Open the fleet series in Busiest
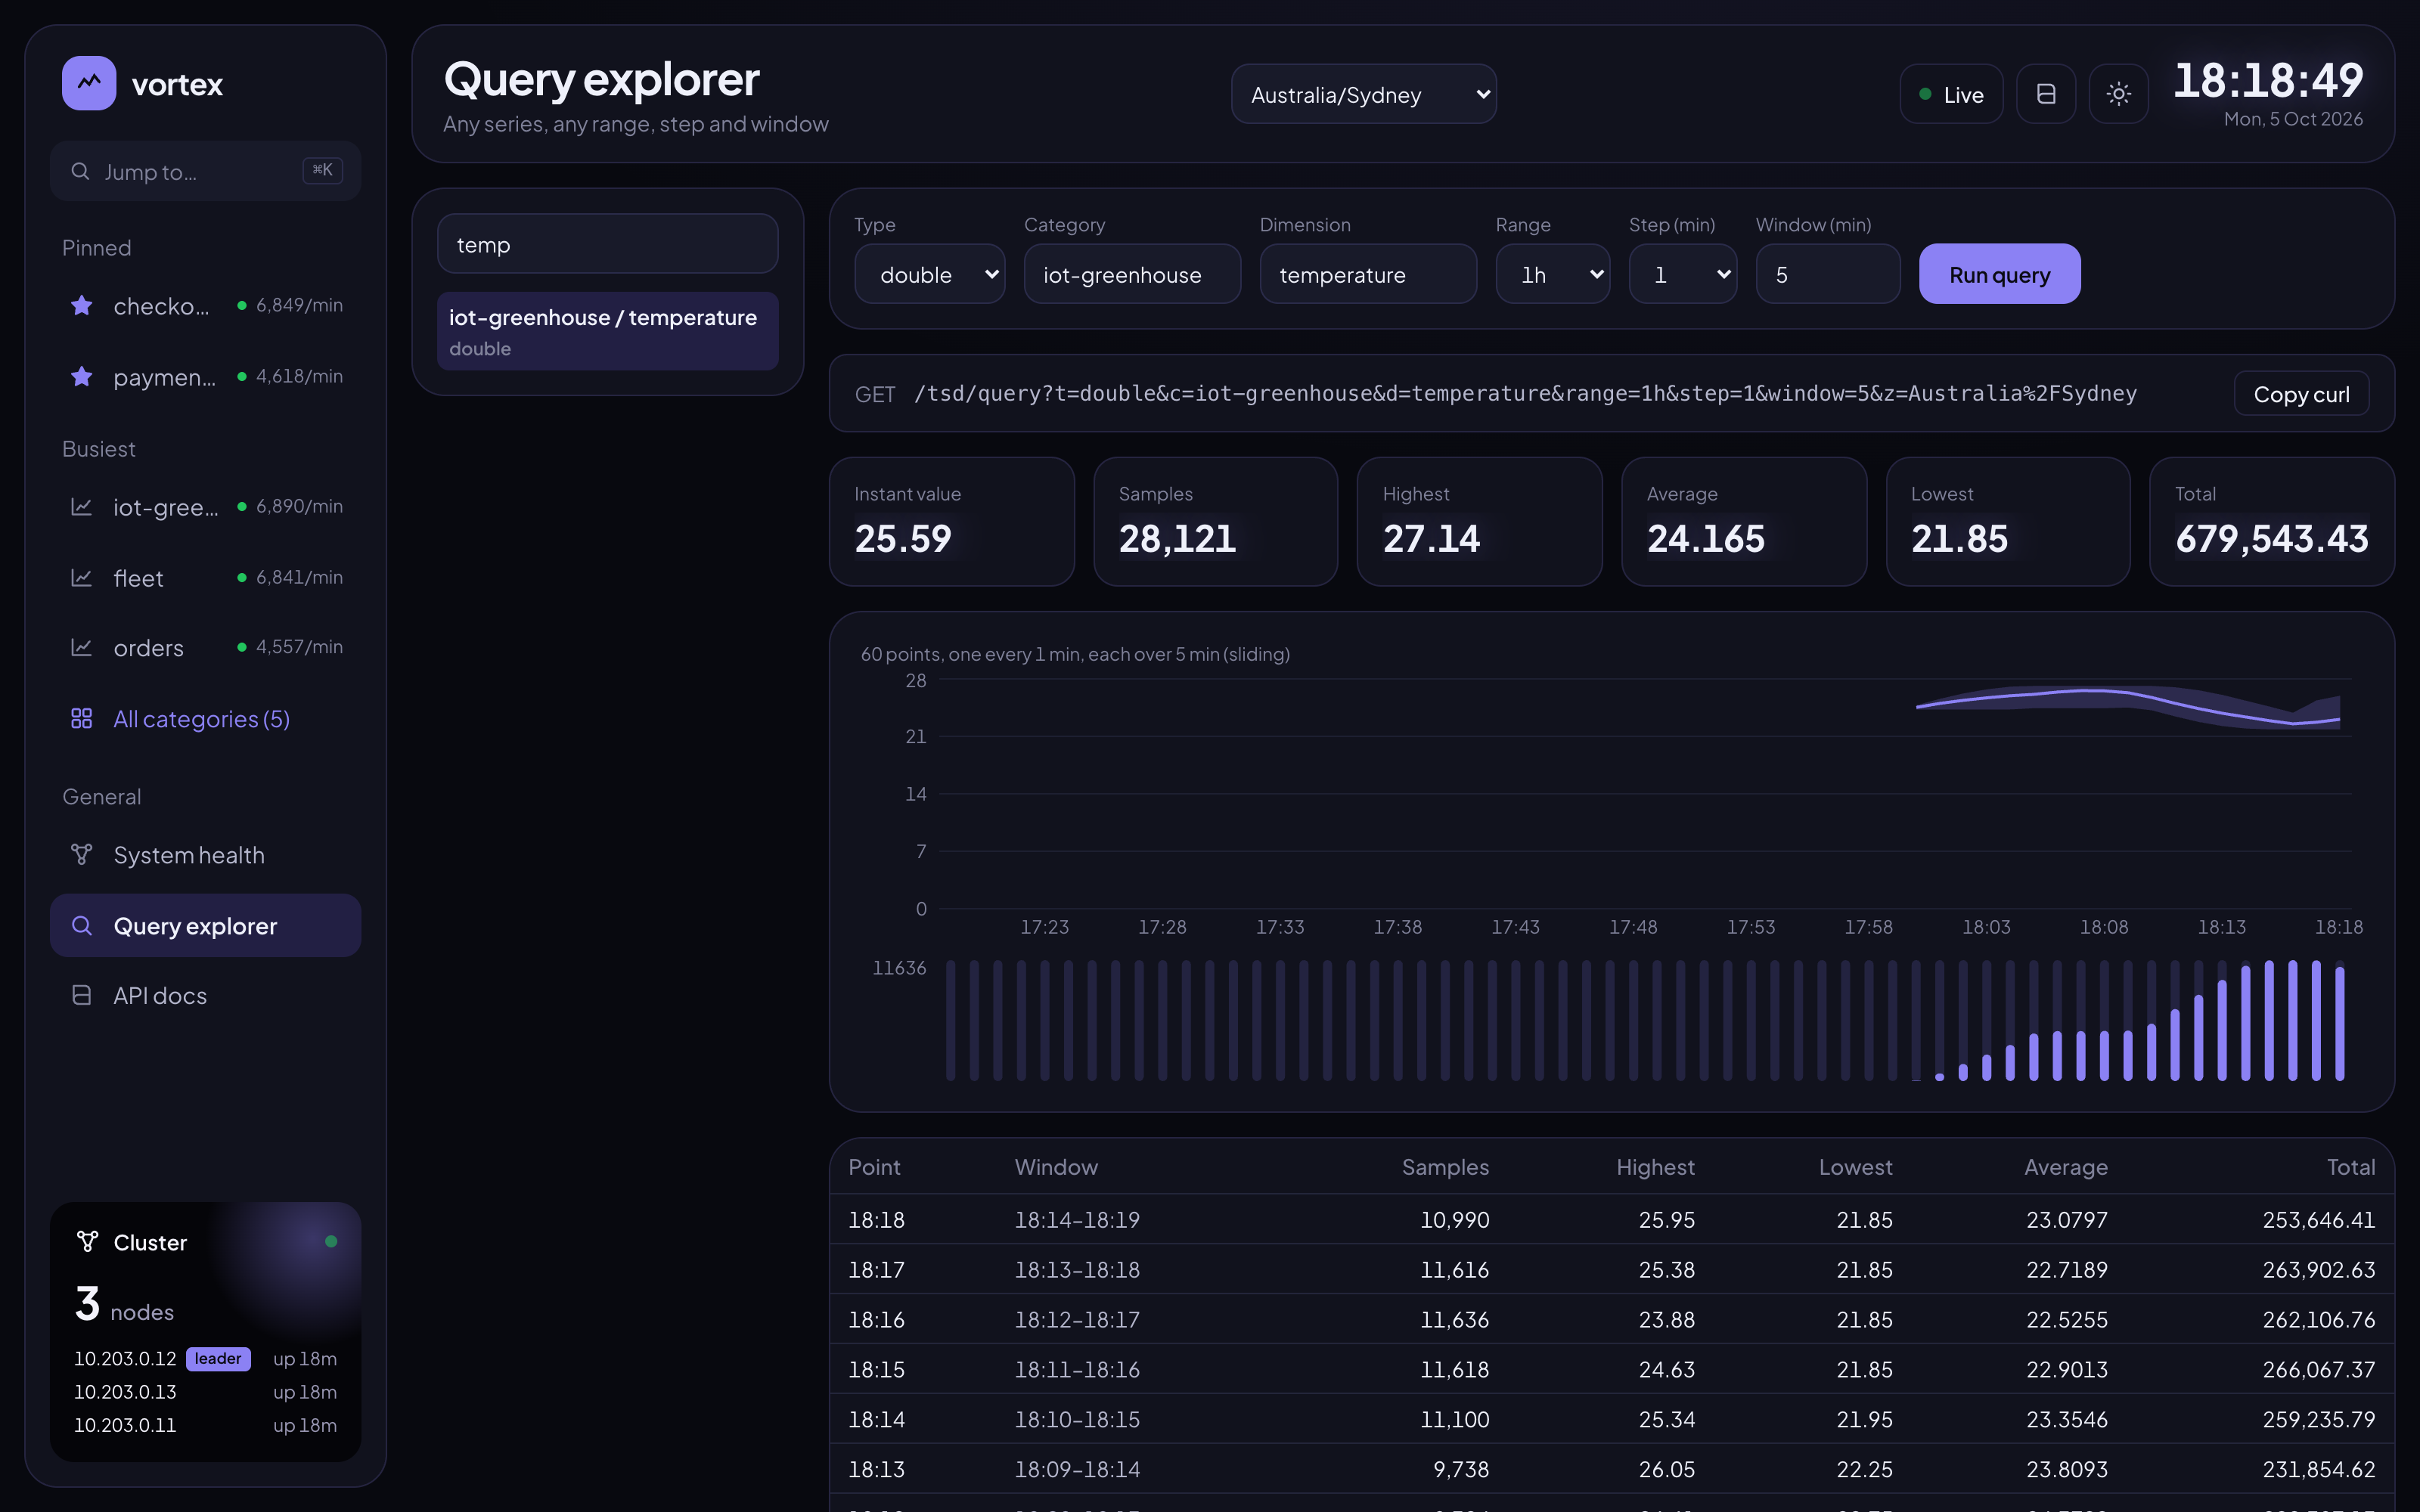 click(x=205, y=578)
